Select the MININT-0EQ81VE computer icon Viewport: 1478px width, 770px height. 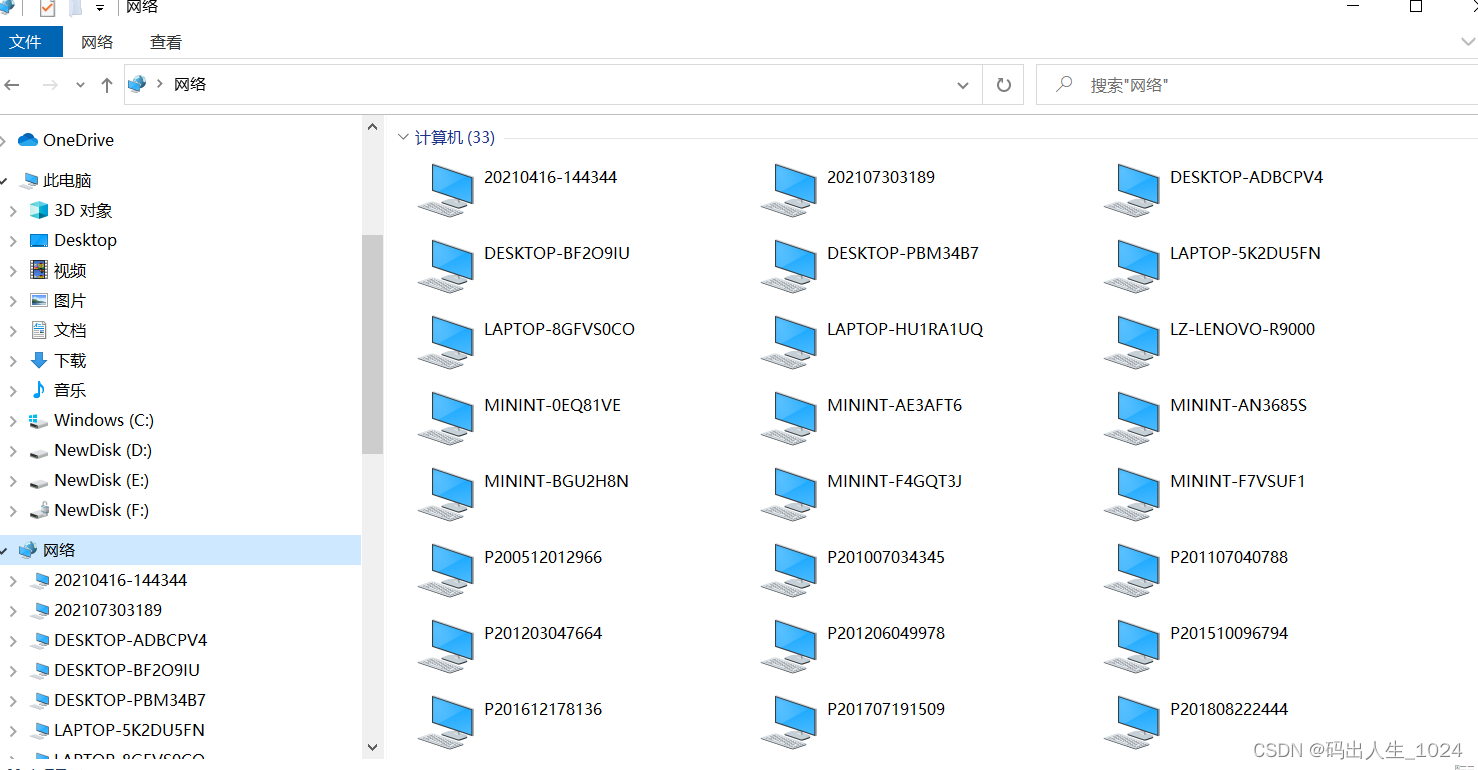446,417
